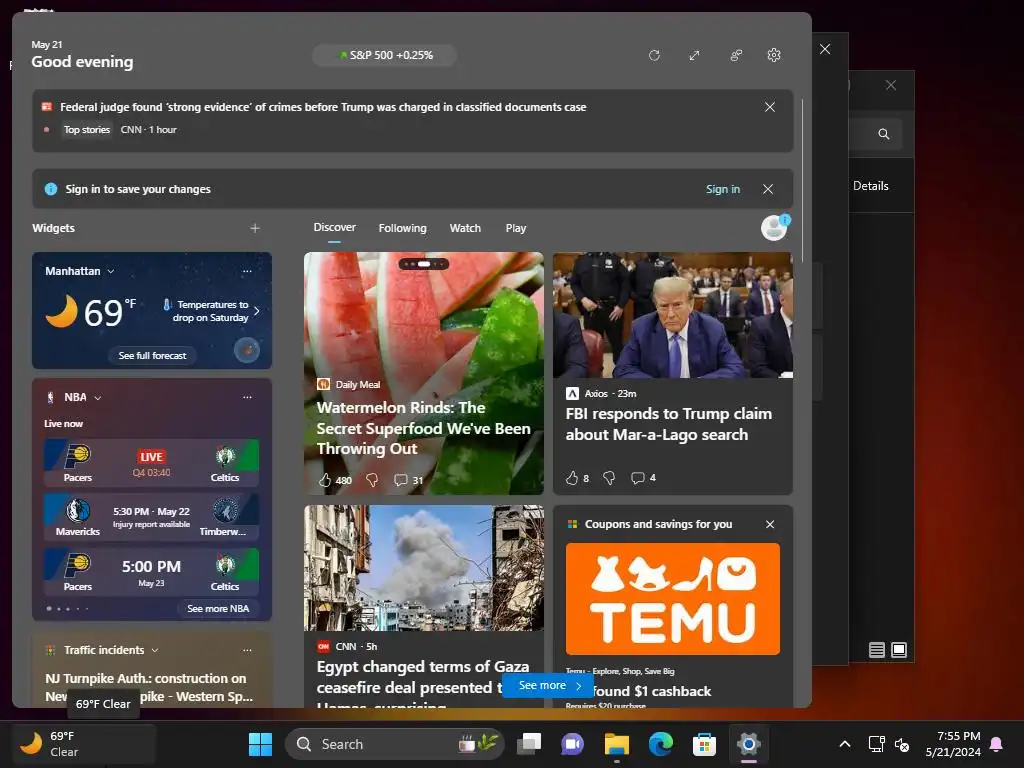Open comments on FBI responds article
Image resolution: width=1024 pixels, height=768 pixels.
[x=643, y=478]
